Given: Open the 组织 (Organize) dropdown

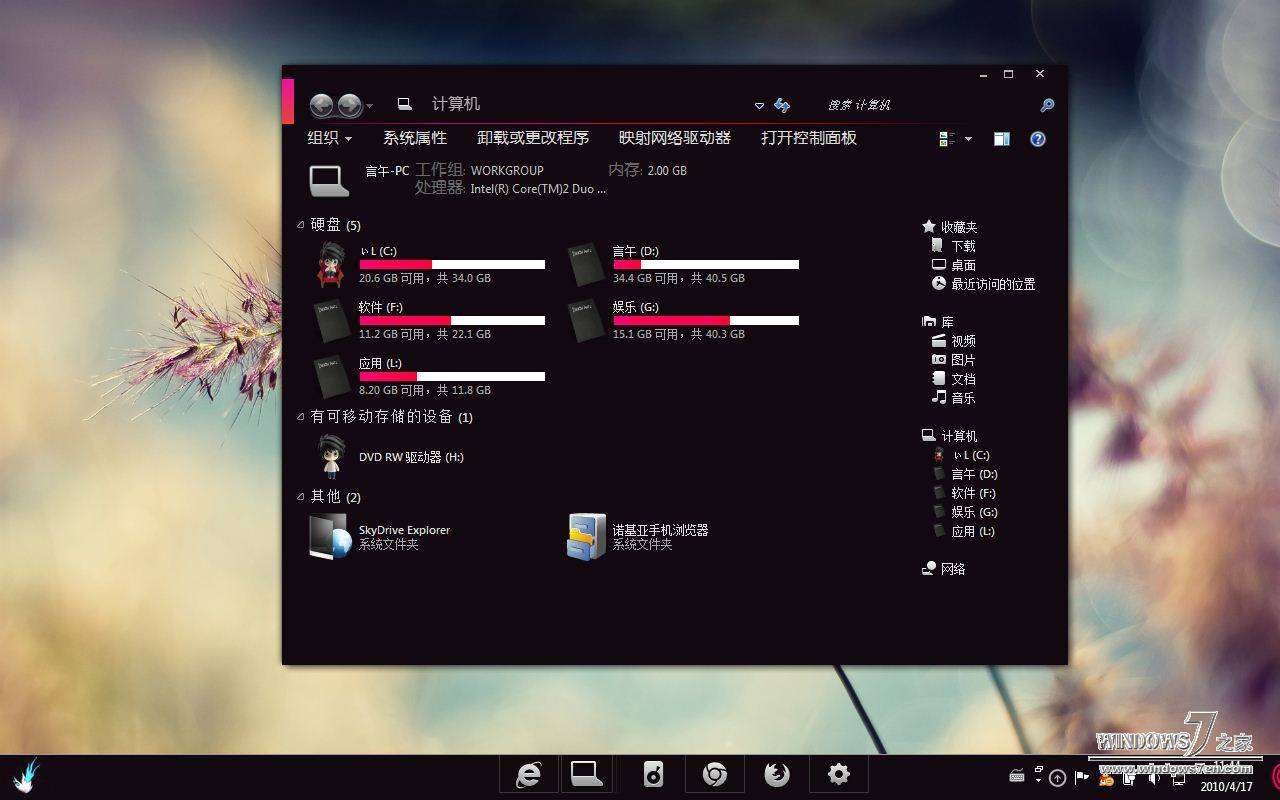Looking at the screenshot, I should [324, 138].
